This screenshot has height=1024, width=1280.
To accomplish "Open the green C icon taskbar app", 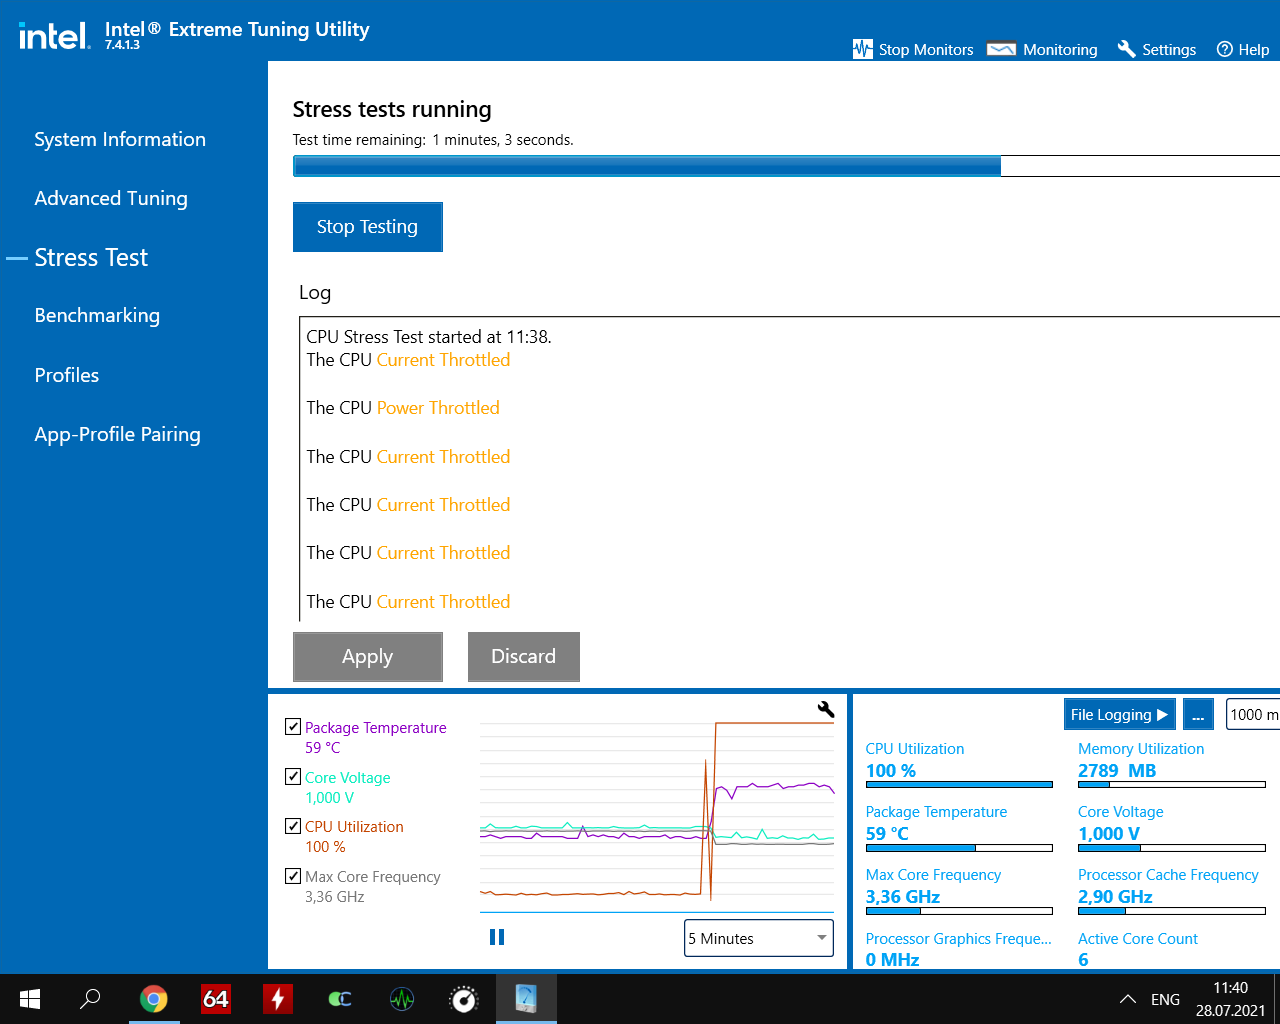I will [x=340, y=999].
